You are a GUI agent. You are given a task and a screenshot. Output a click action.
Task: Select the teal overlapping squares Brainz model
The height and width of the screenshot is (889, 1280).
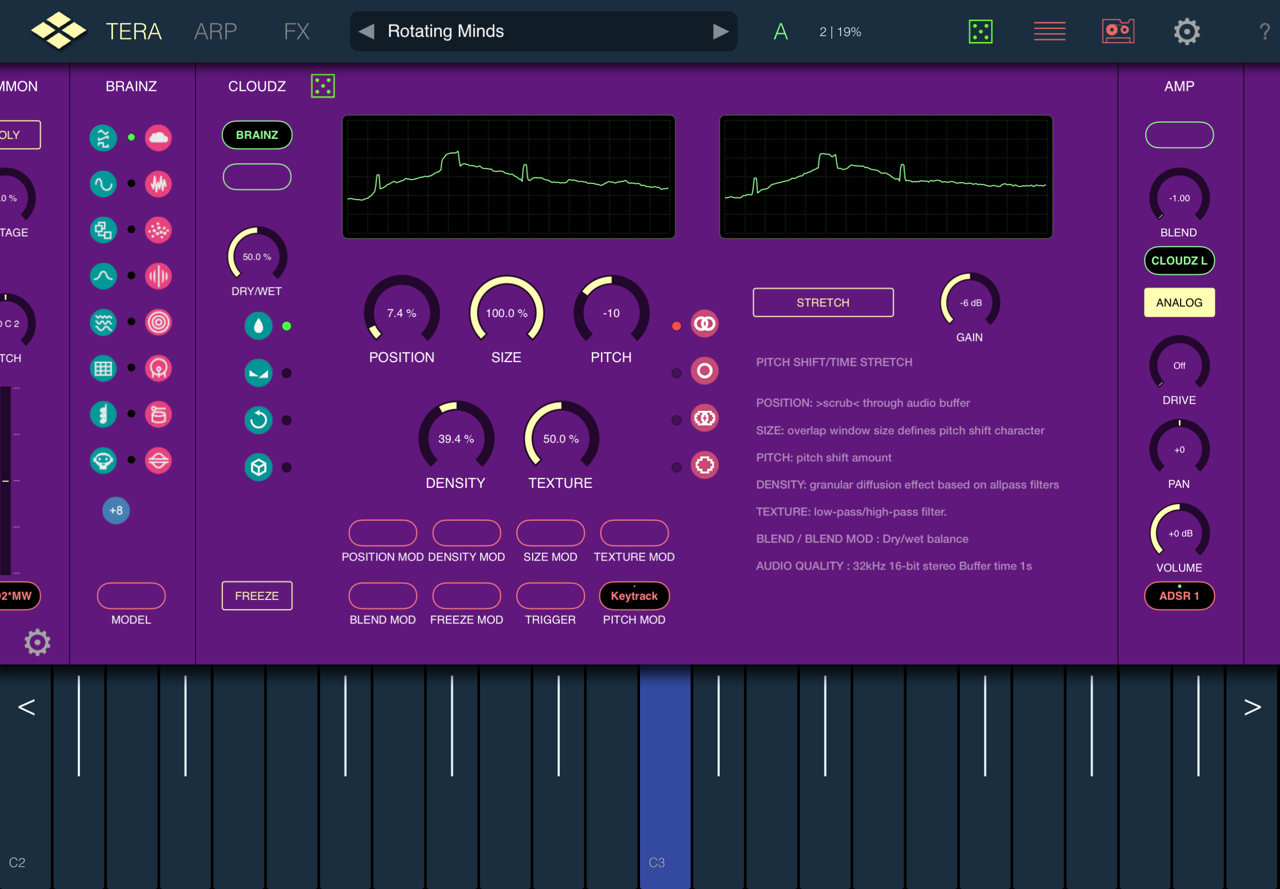point(103,230)
